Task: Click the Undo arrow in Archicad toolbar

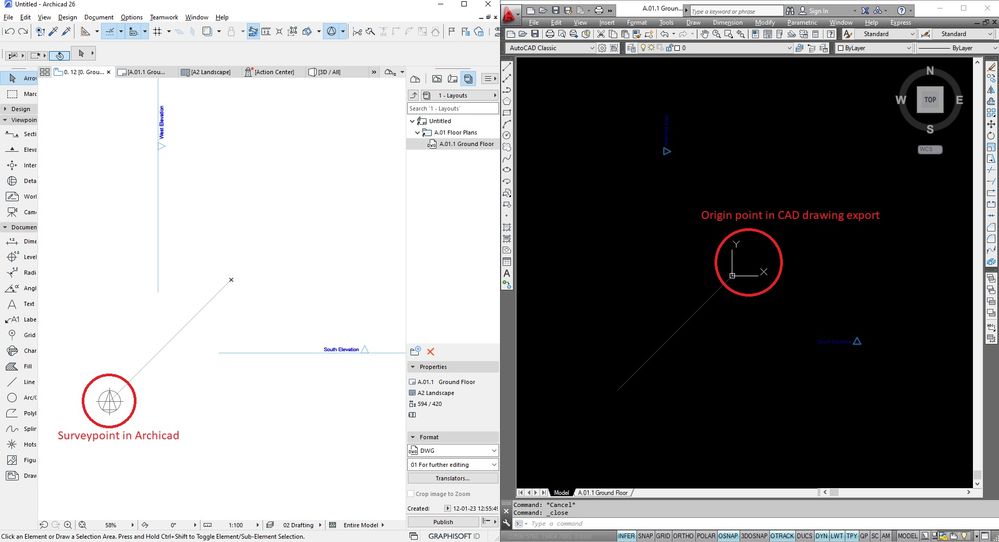Action: pos(9,31)
